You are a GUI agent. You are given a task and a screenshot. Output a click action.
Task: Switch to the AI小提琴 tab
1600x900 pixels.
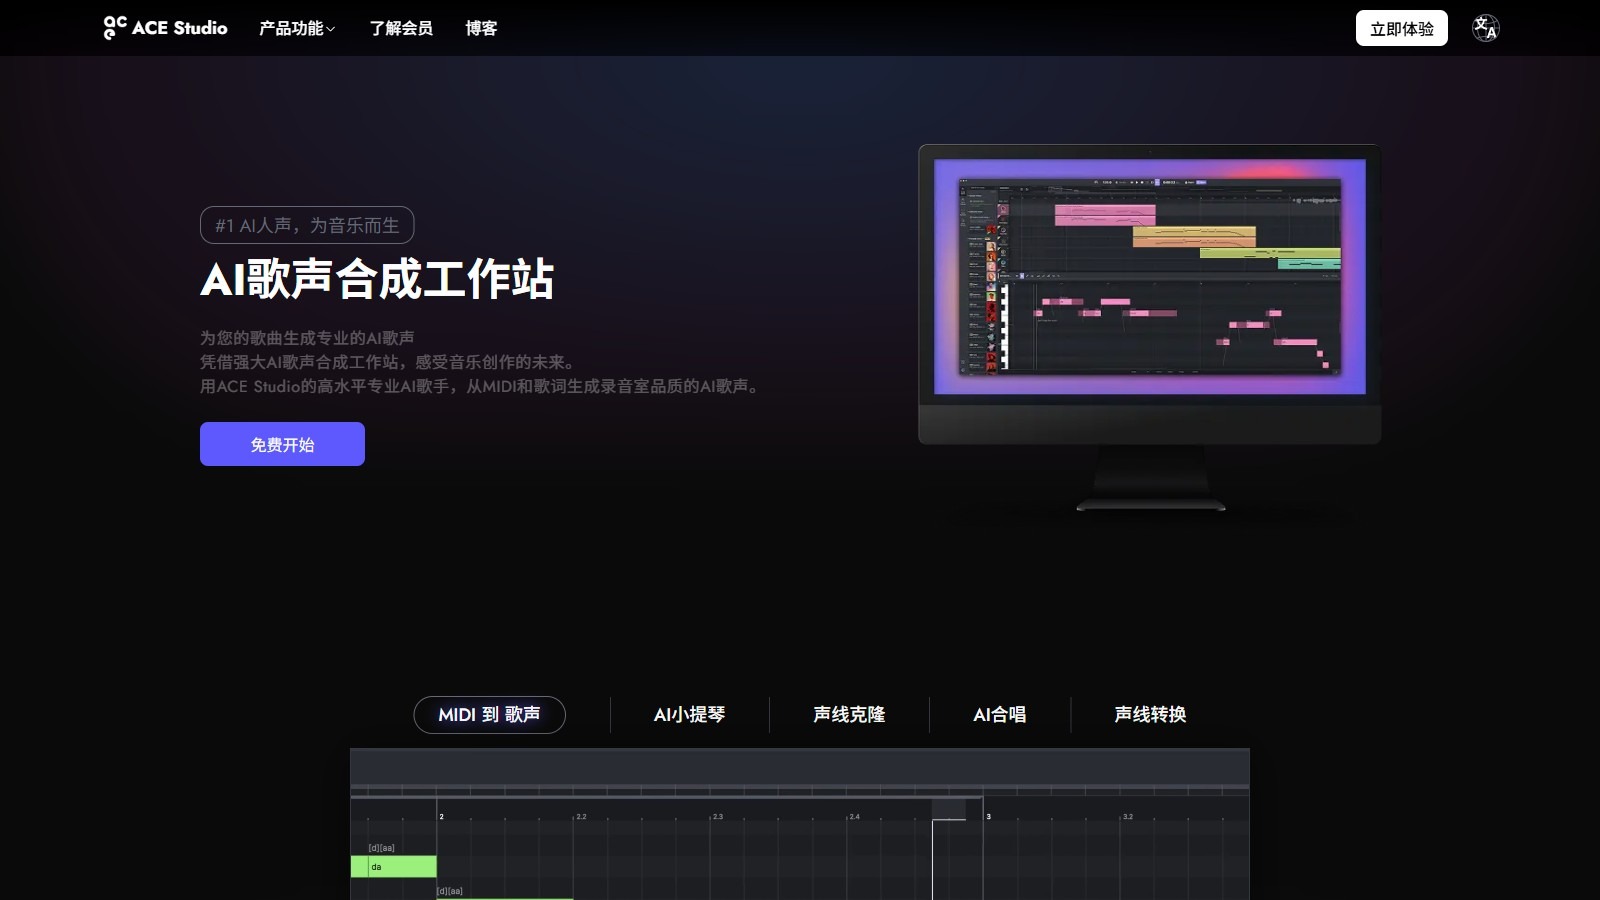(x=690, y=714)
